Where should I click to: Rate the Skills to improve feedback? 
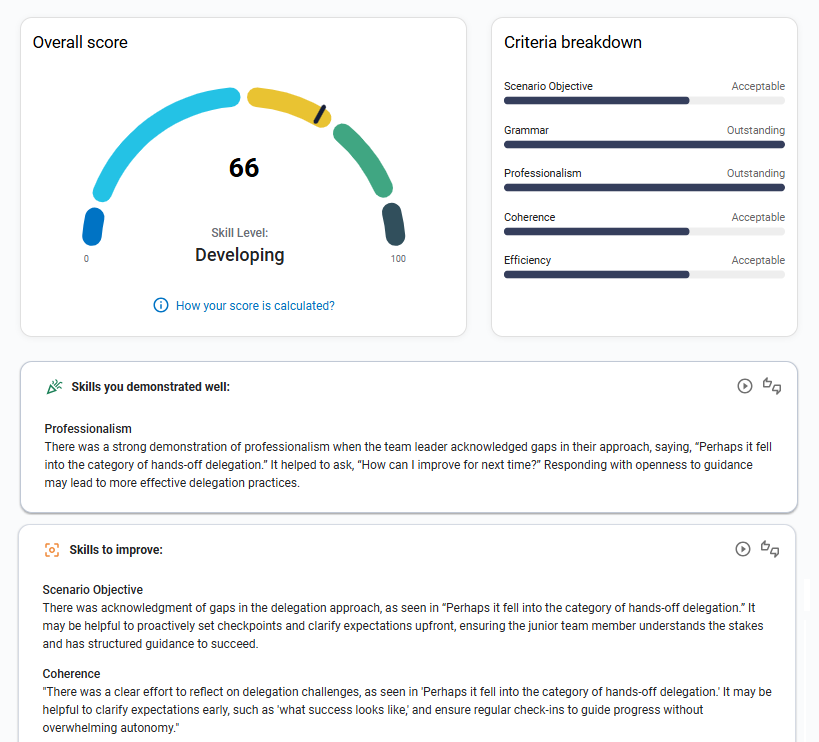[771, 549]
